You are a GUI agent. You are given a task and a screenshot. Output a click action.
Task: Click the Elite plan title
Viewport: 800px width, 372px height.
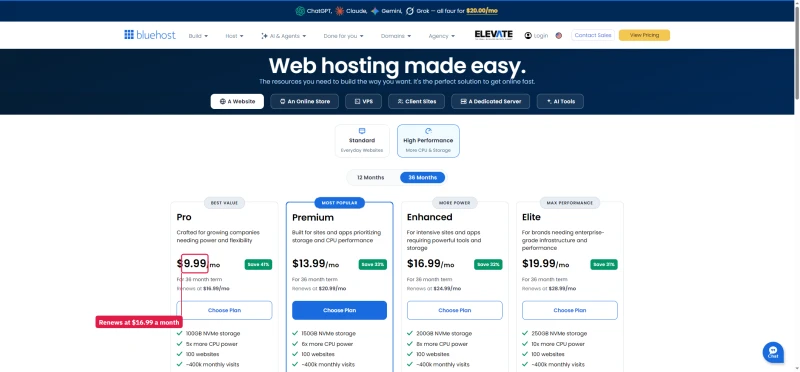point(531,217)
